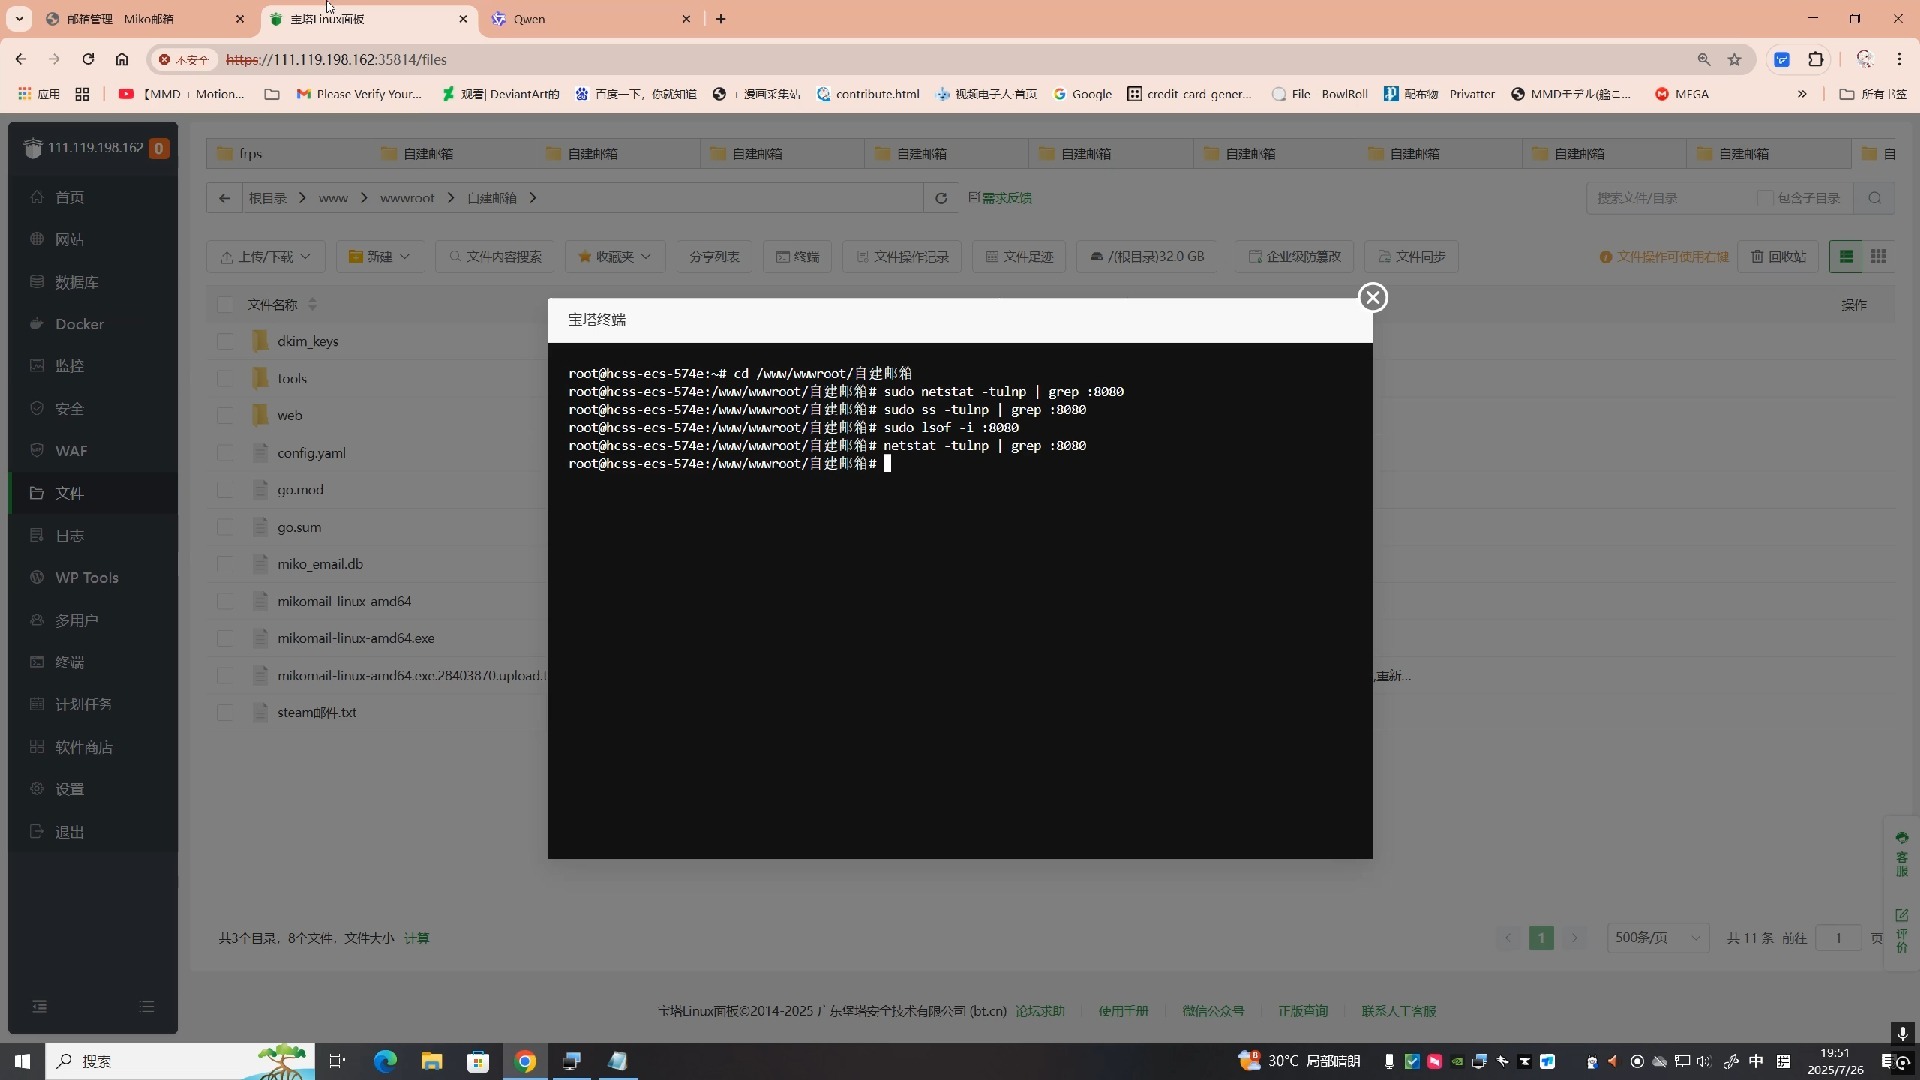
Task: Switch to list view layout
Action: pyautogui.click(x=1846, y=257)
